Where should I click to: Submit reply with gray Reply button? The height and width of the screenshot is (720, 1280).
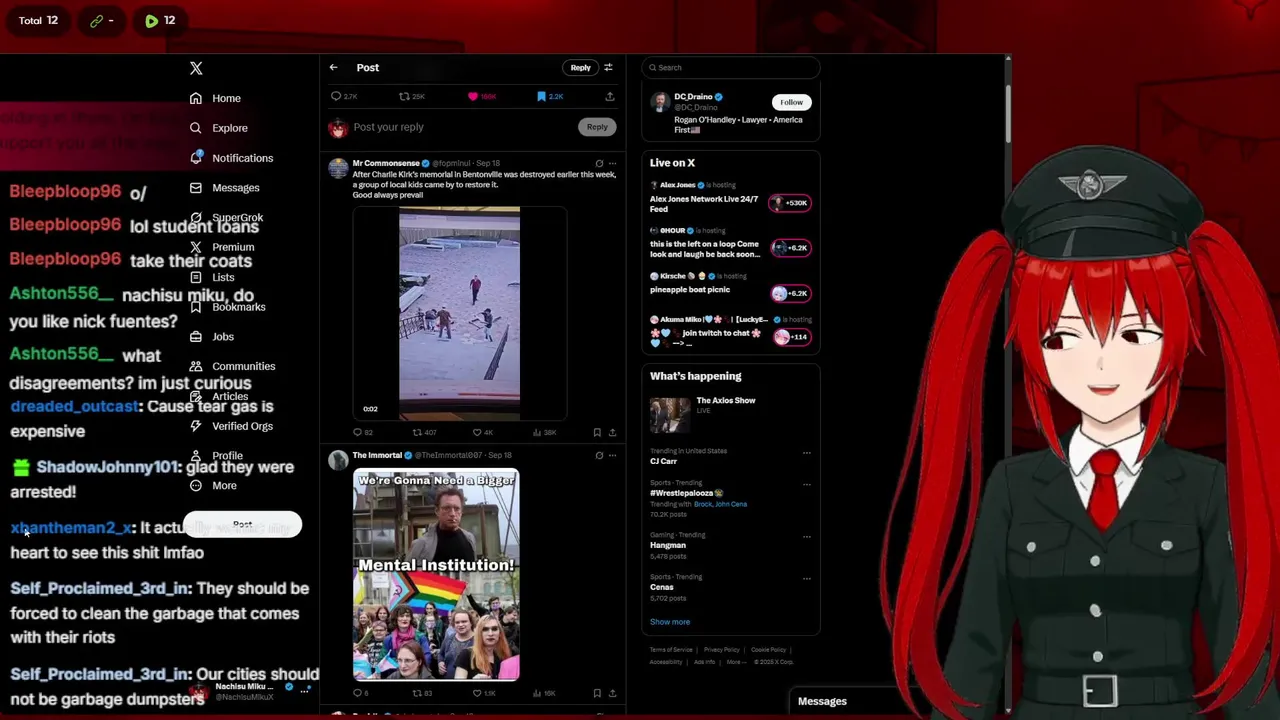[597, 127]
